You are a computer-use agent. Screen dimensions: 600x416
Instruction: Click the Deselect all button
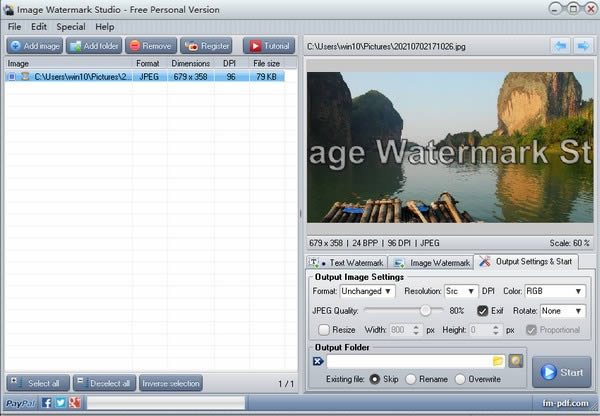pyautogui.click(x=104, y=383)
